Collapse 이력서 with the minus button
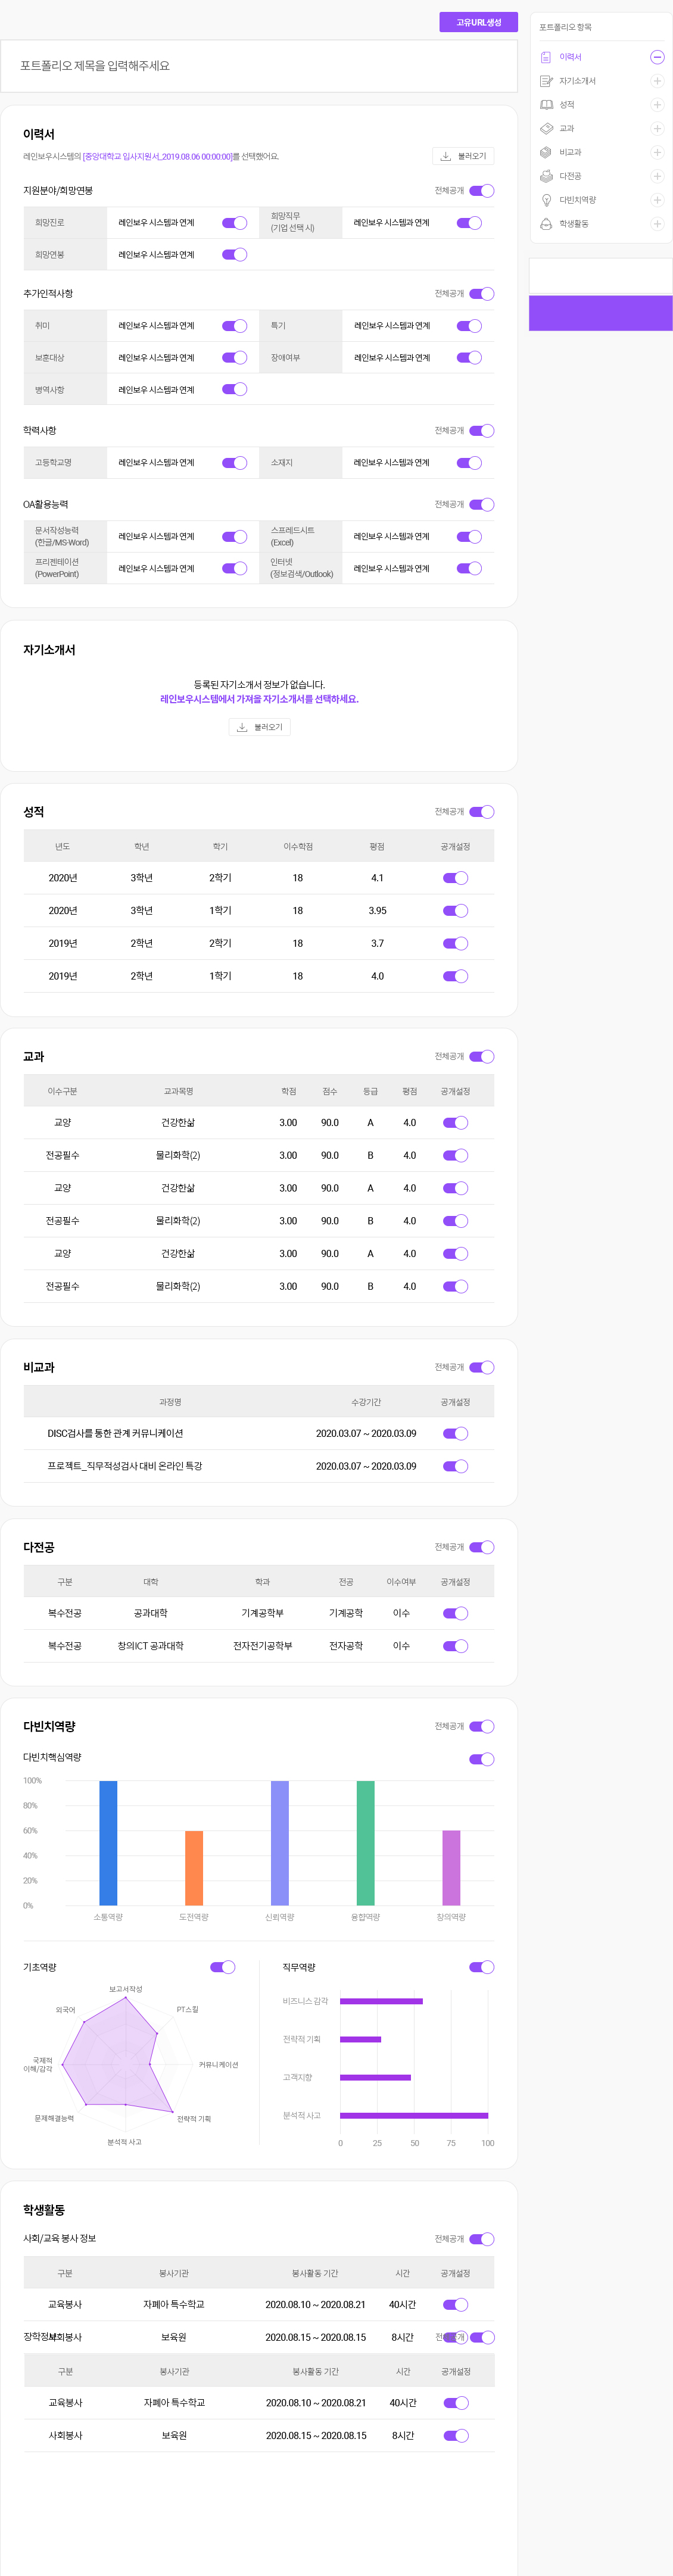The image size is (673, 2576). [x=657, y=57]
